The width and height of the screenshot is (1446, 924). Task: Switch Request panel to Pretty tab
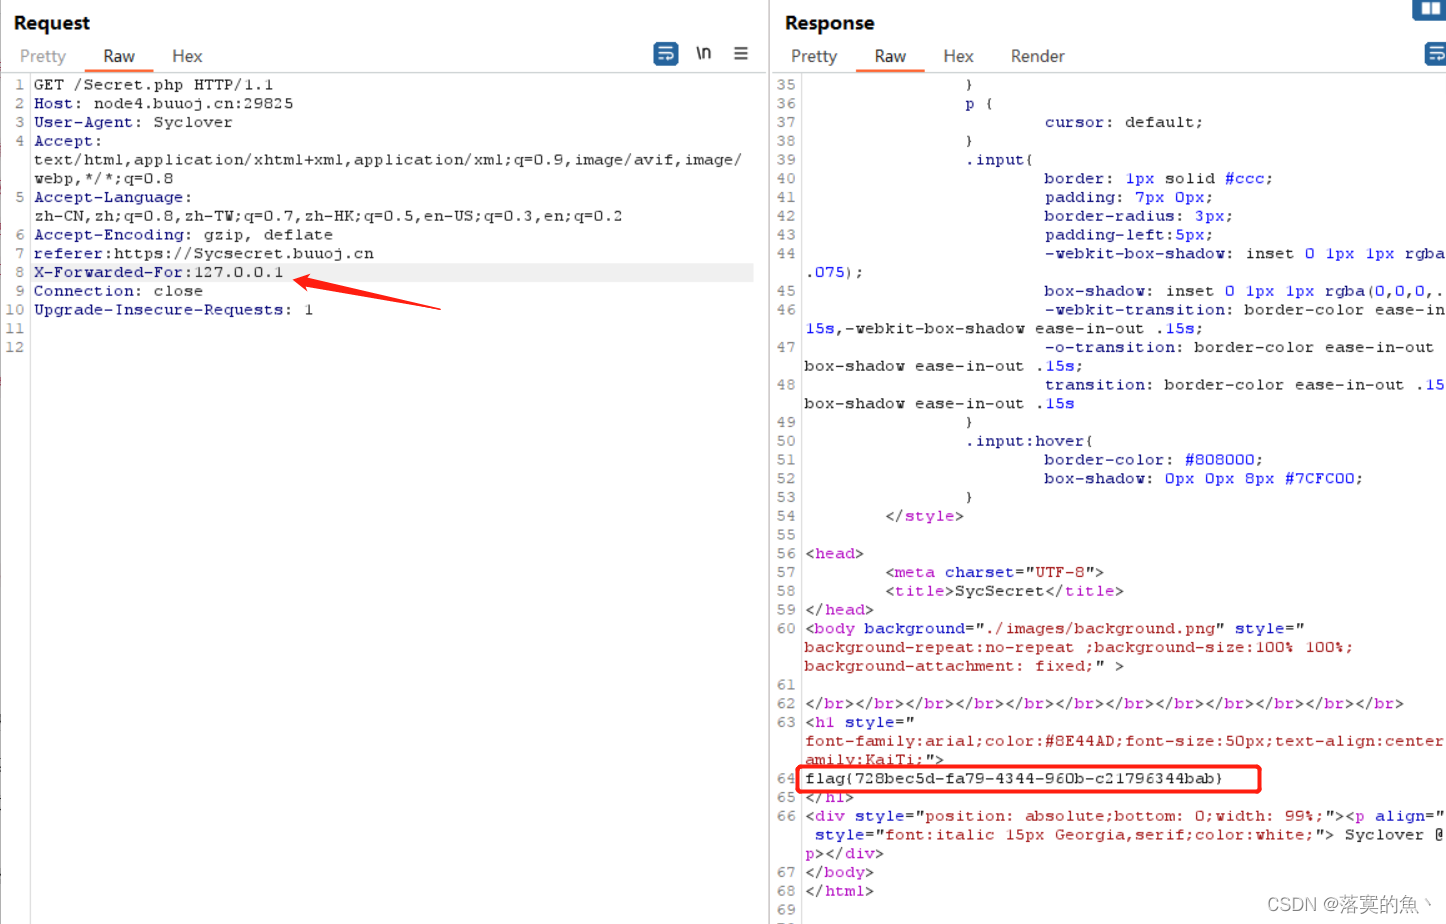43,56
